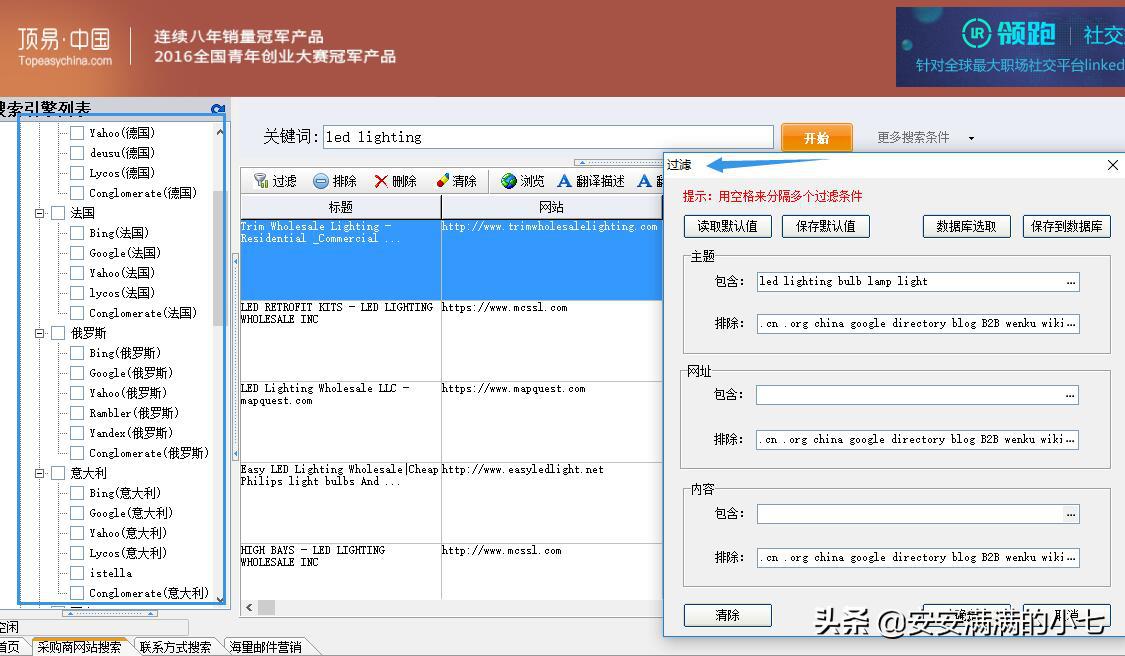The width and height of the screenshot is (1125, 656).
Task: Open the ellipsis picker beside 主题包含 field
Action: (x=1071, y=281)
